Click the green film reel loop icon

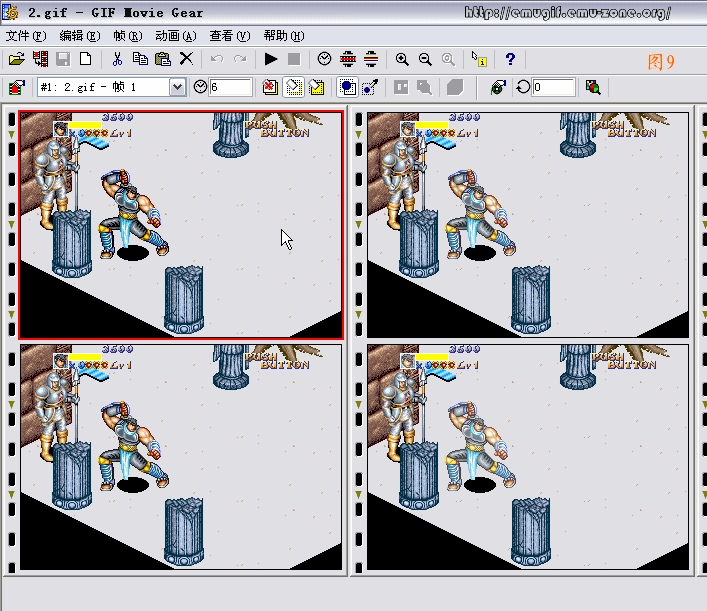[x=498, y=87]
